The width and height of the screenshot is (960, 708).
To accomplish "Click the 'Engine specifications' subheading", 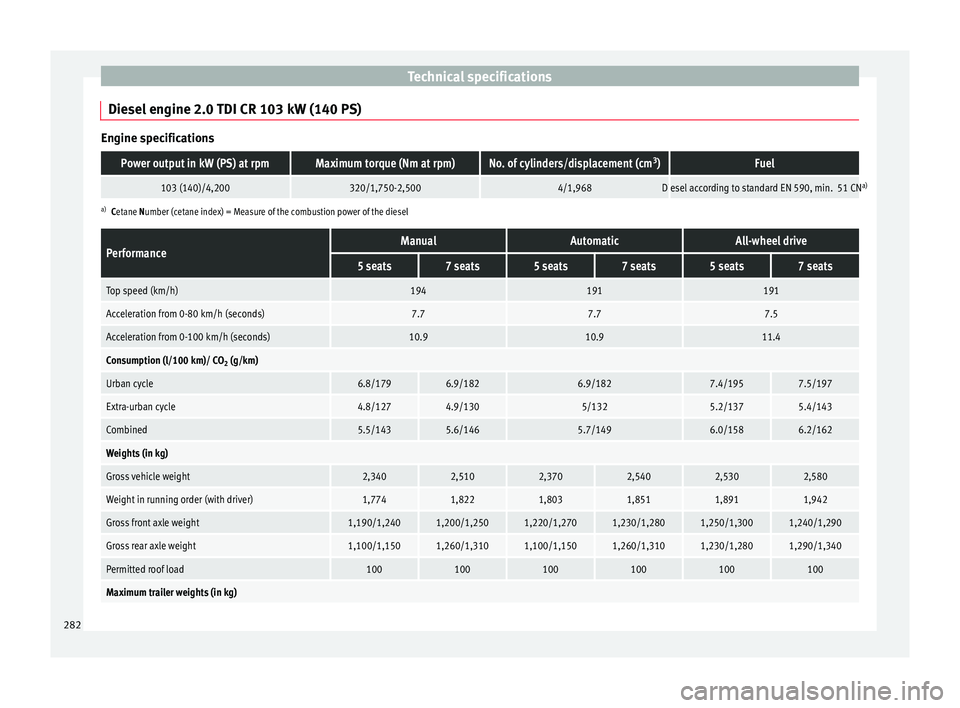I will (x=157, y=138).
